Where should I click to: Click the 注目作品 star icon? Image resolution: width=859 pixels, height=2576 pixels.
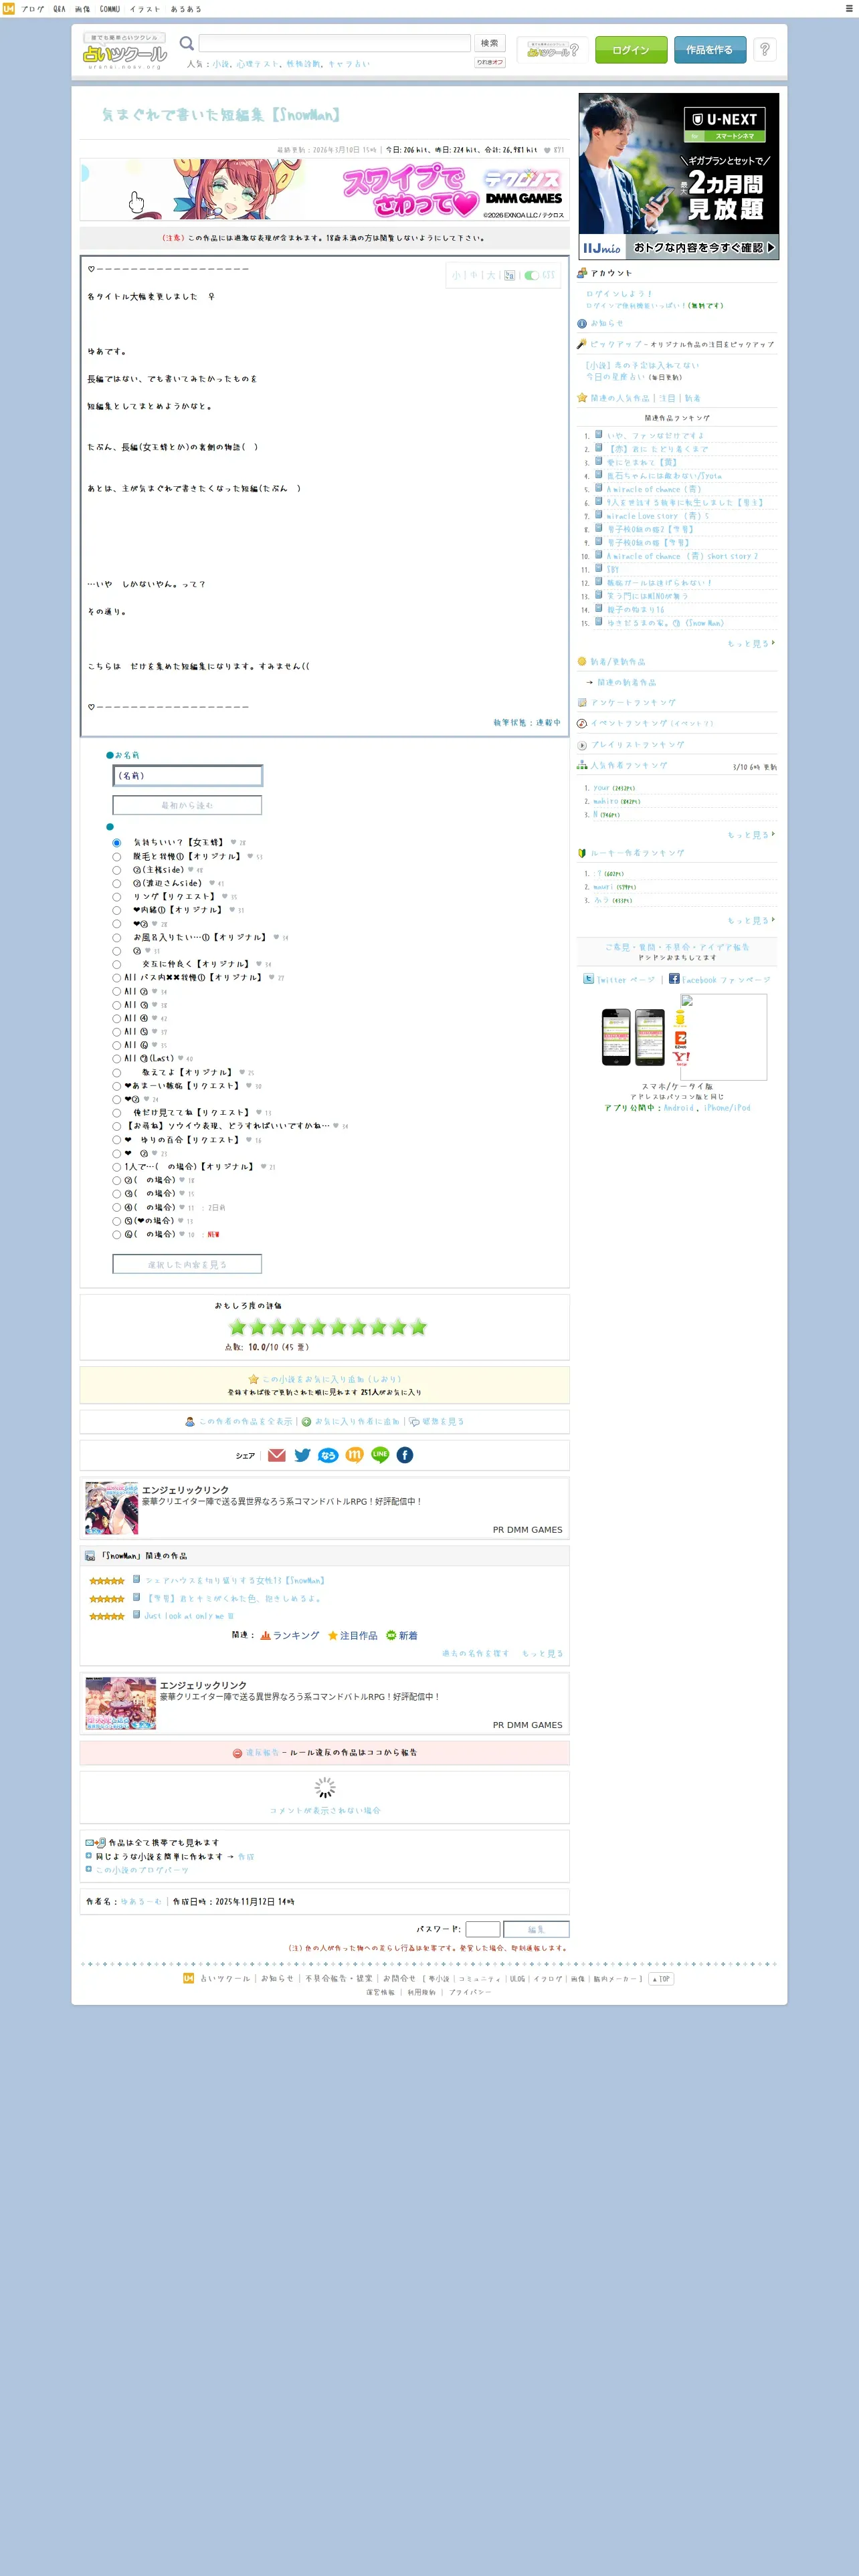(x=333, y=1635)
